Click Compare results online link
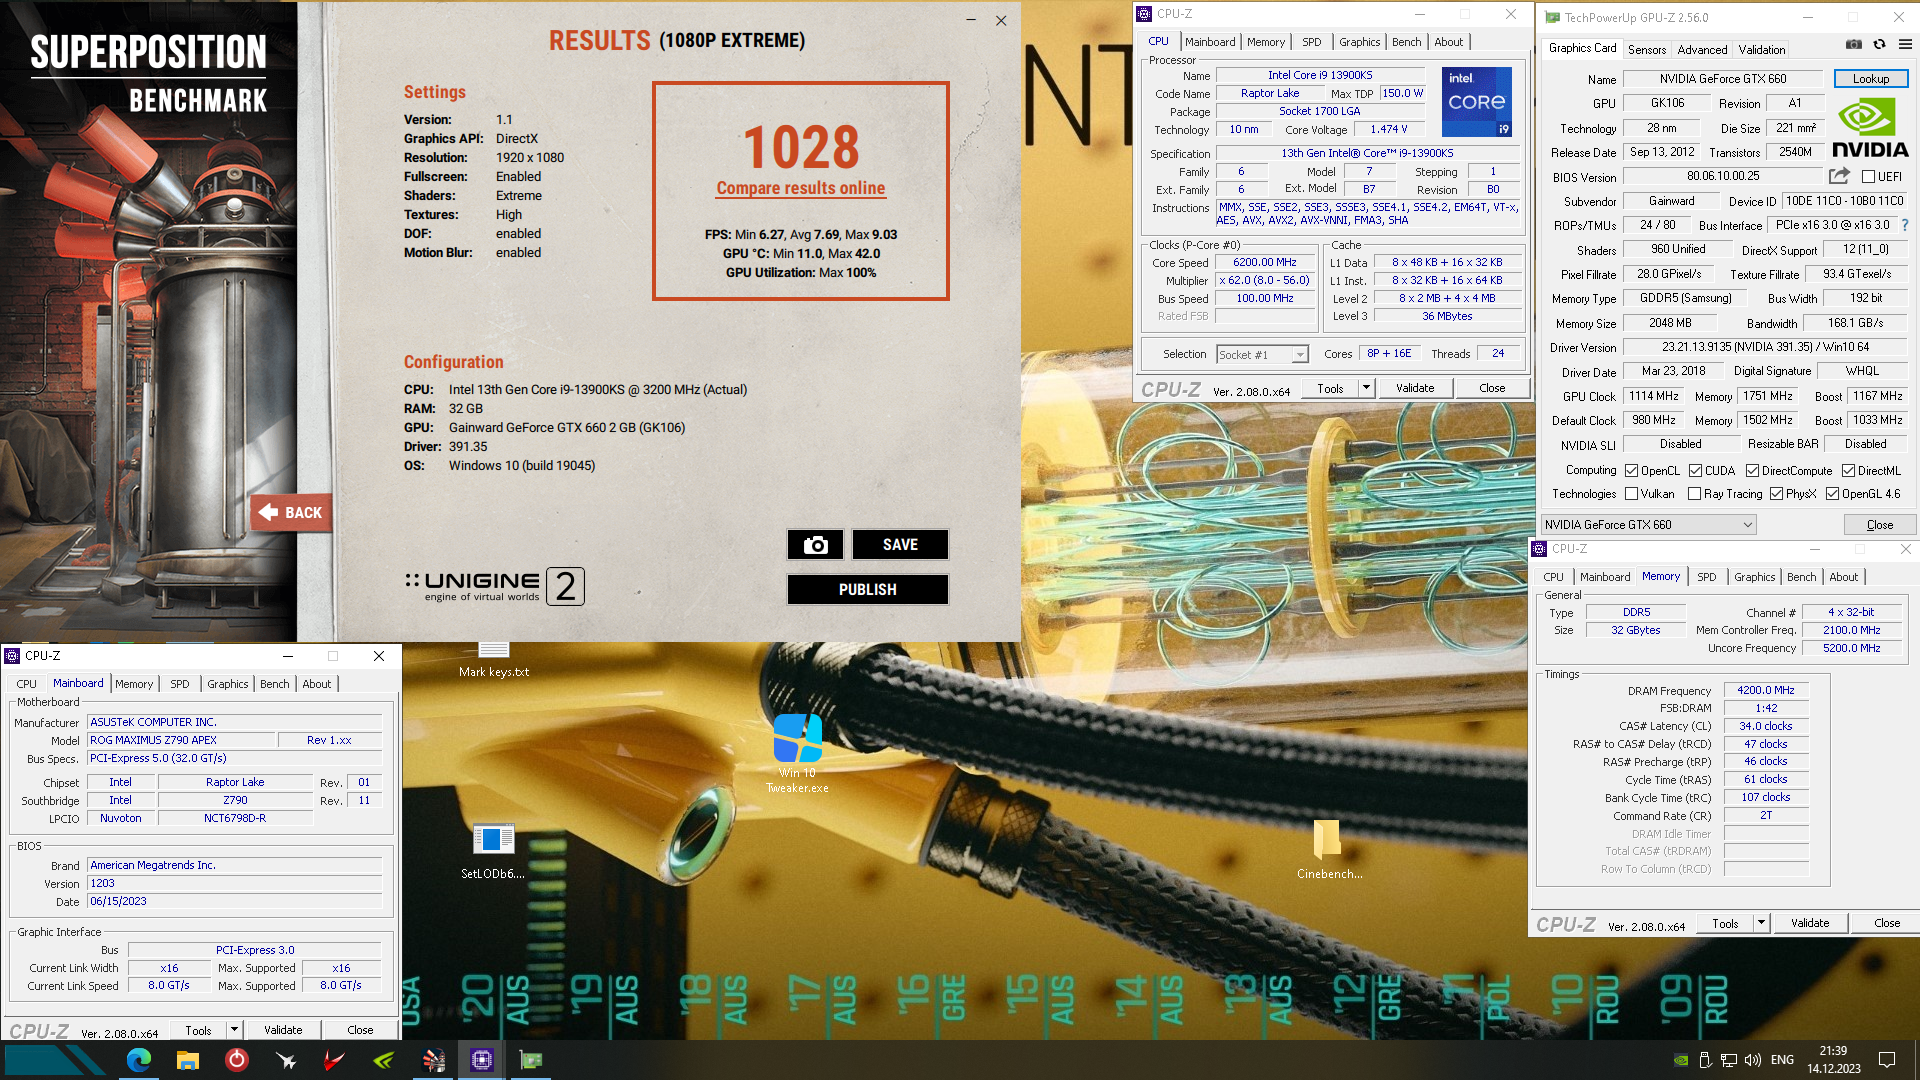The height and width of the screenshot is (1080, 1920). pyautogui.click(x=800, y=188)
